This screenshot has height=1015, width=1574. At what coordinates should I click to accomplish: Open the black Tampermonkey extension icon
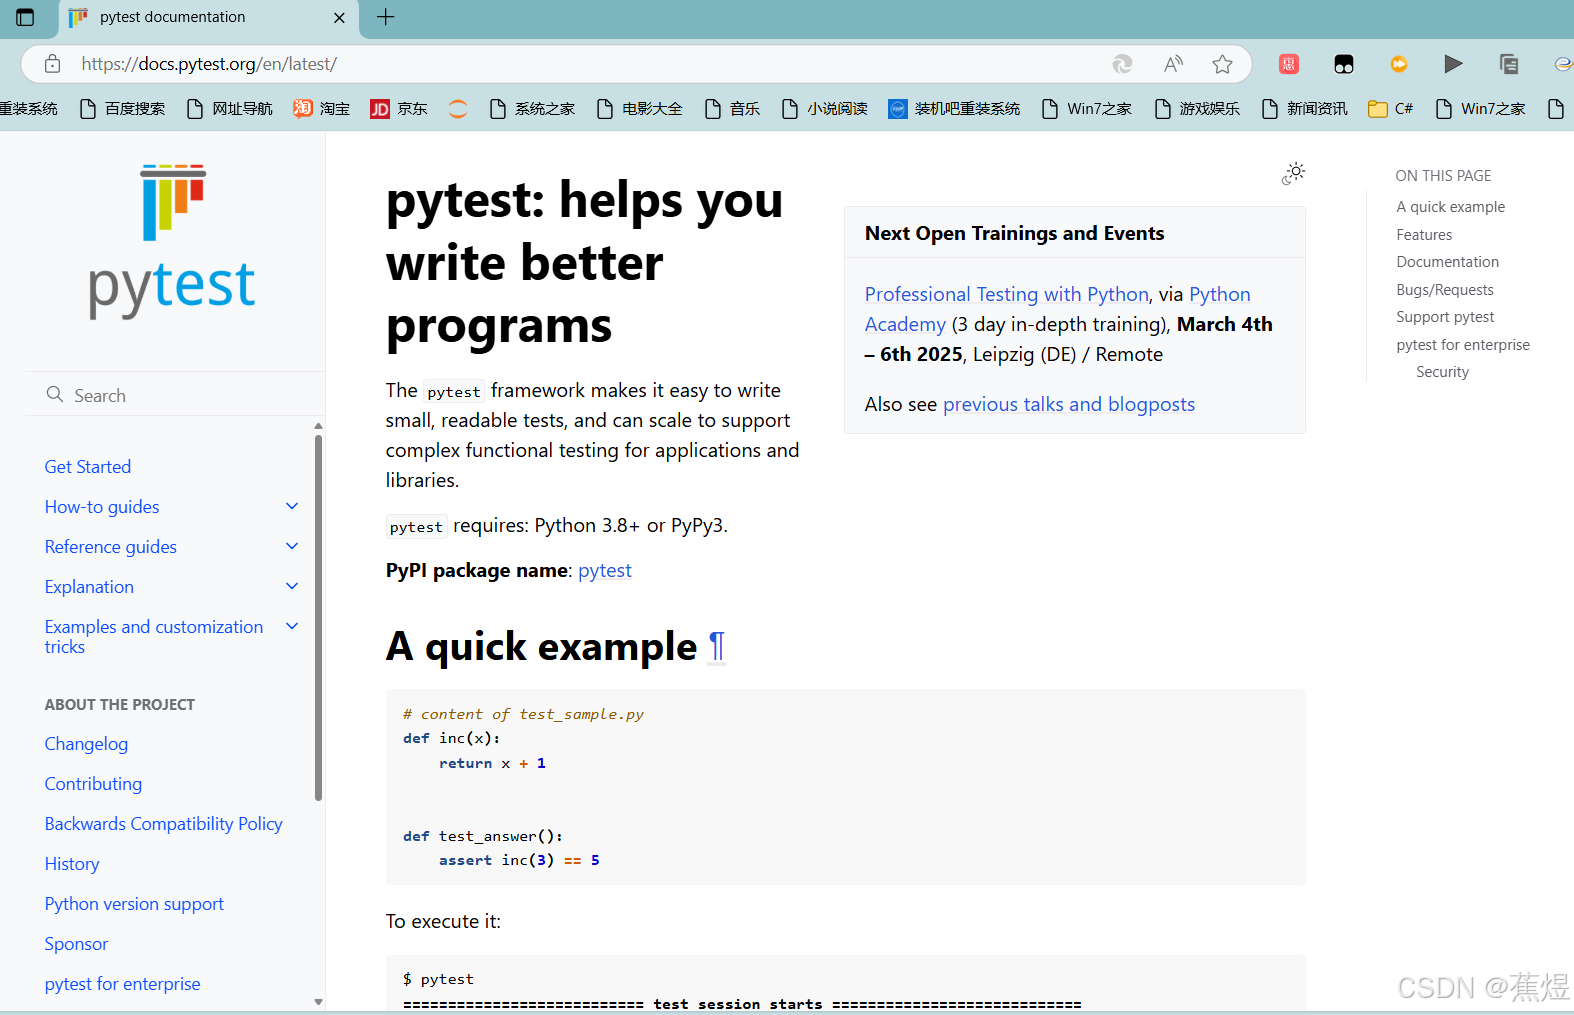(1344, 64)
